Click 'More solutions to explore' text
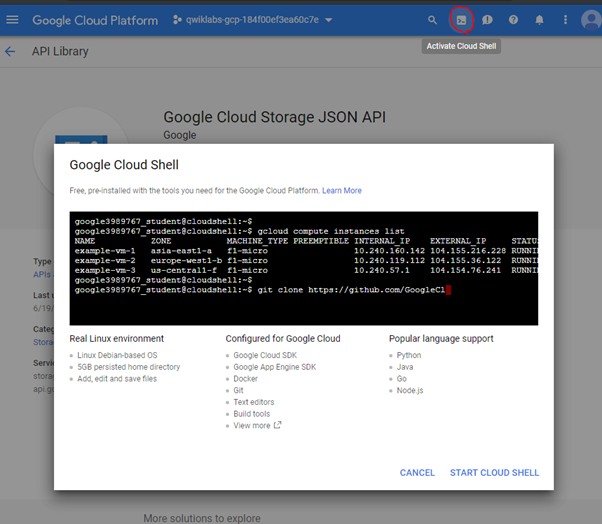 (202, 518)
